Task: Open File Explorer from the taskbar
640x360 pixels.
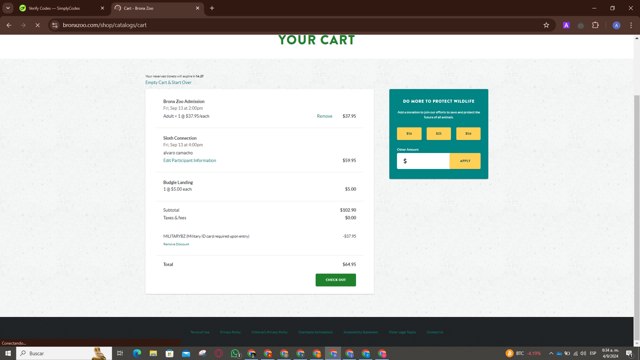Action: 153,353
